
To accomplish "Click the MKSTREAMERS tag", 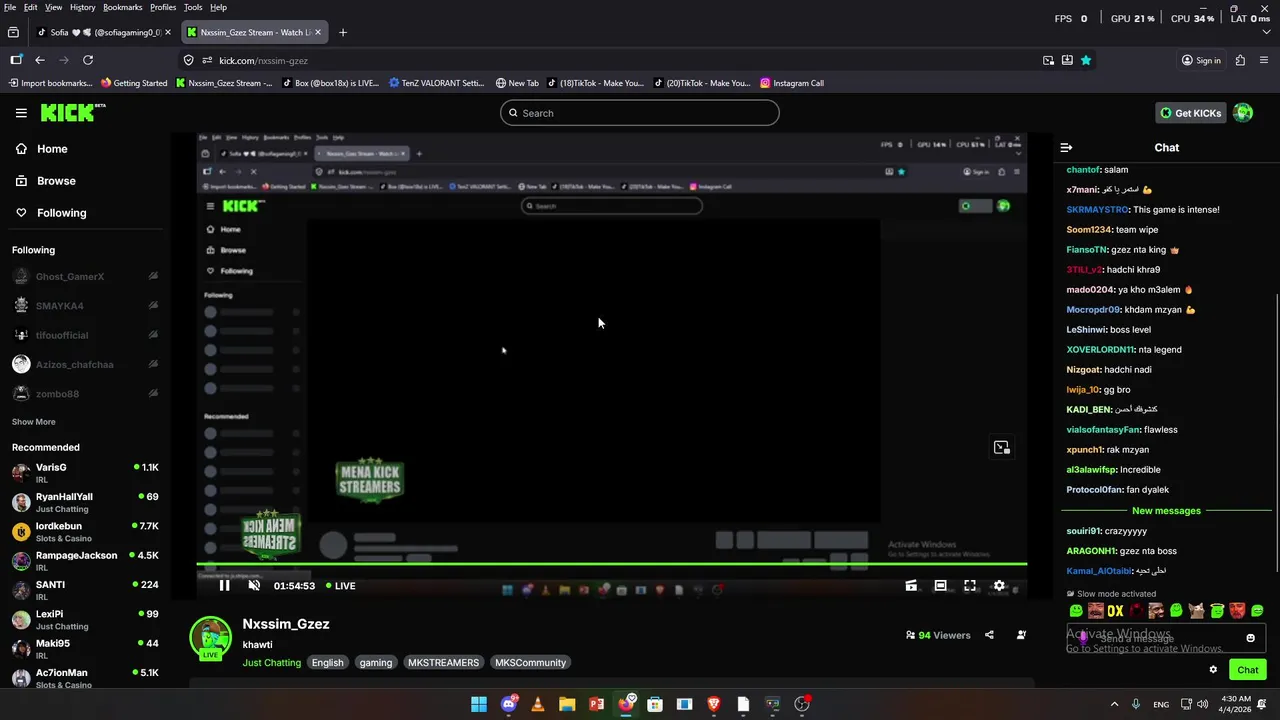I will [443, 663].
